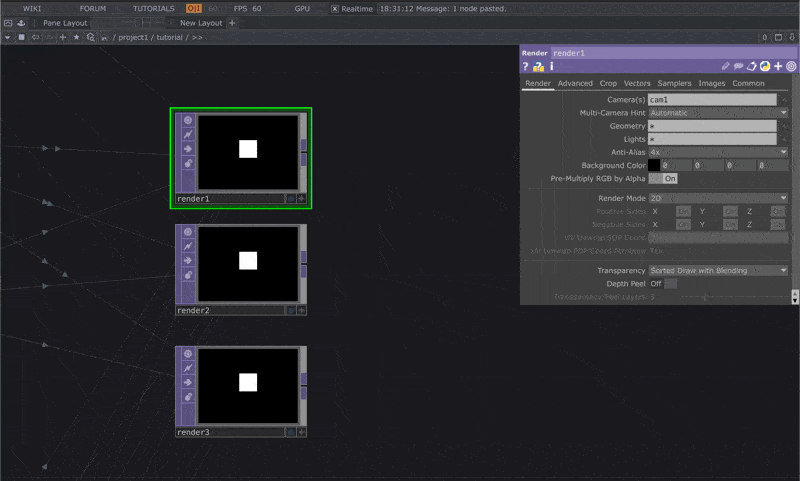
Task: Click the bookmark star icon in path bar
Action: [x=77, y=37]
